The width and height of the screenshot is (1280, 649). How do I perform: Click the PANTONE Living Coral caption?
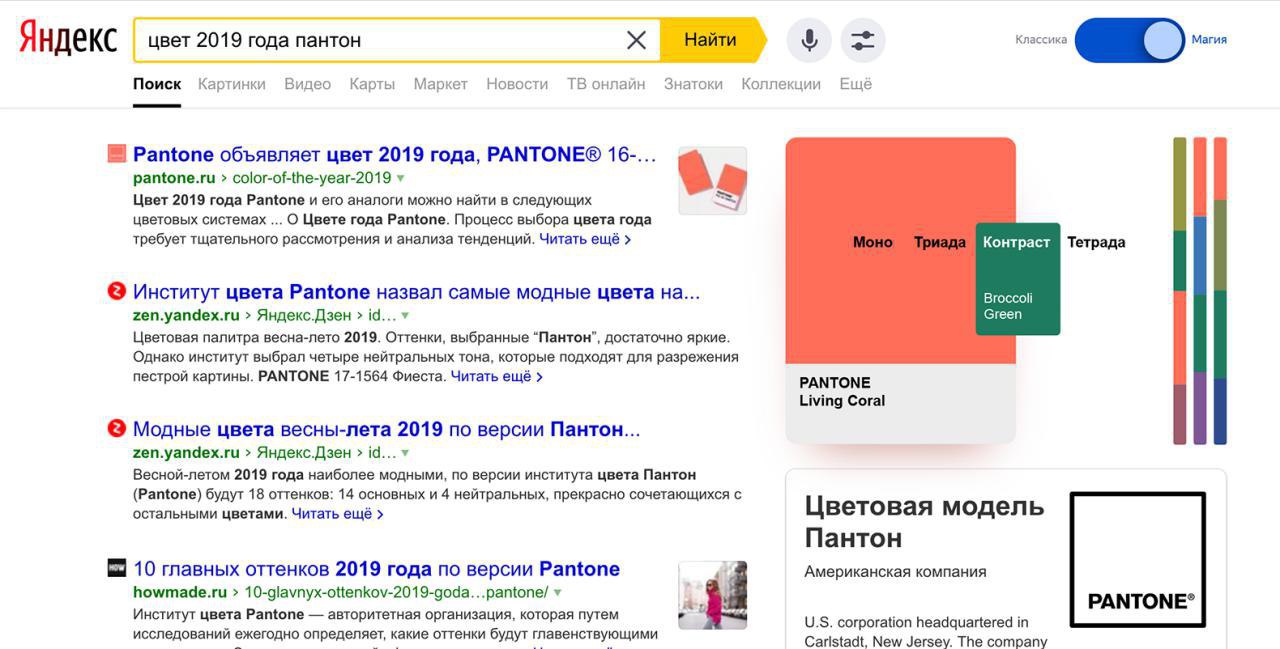(842, 392)
